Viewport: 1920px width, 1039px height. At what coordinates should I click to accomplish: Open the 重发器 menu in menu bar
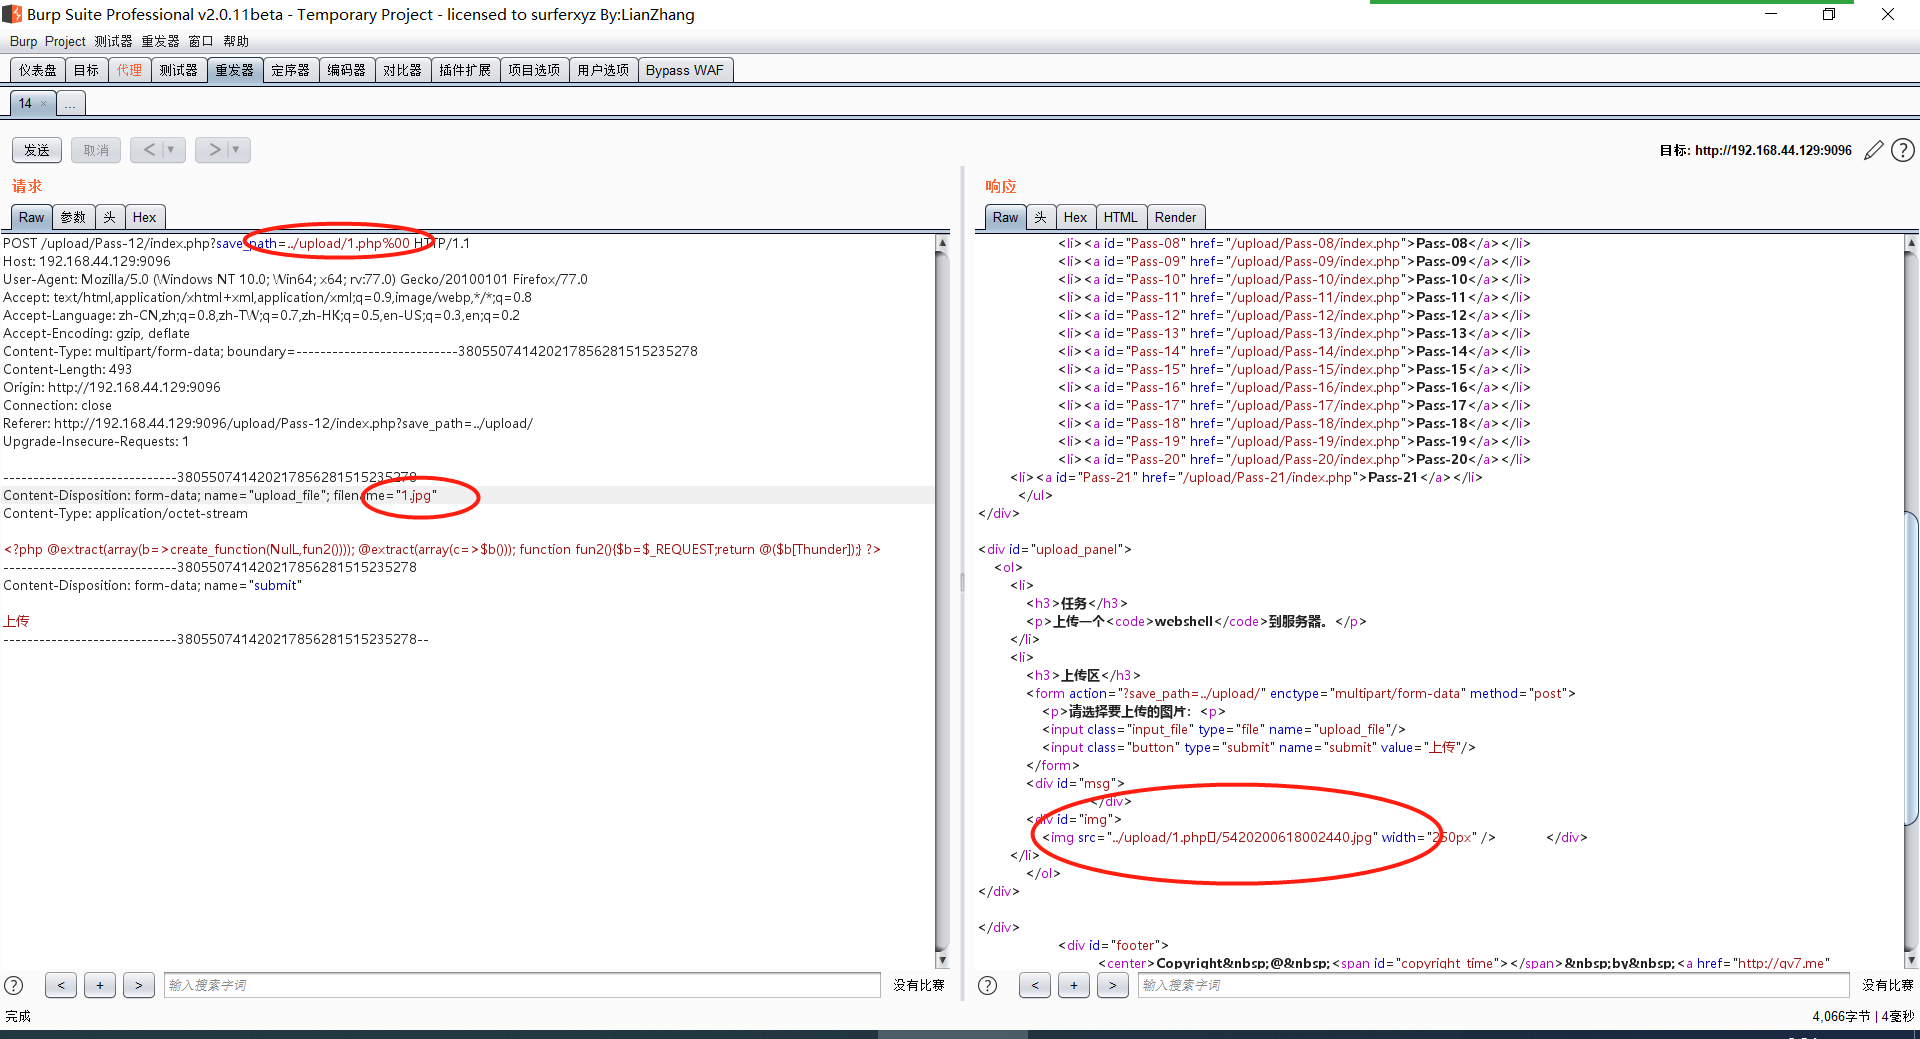pos(160,41)
